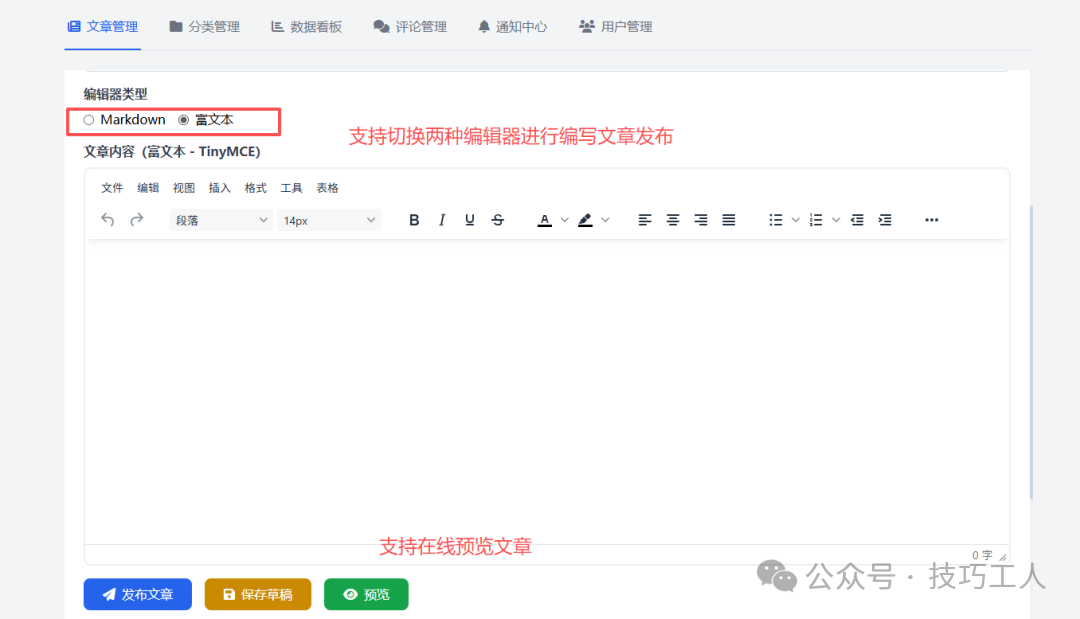
Task: Open more toolbar options via the ellipsis icon
Action: coord(931,219)
